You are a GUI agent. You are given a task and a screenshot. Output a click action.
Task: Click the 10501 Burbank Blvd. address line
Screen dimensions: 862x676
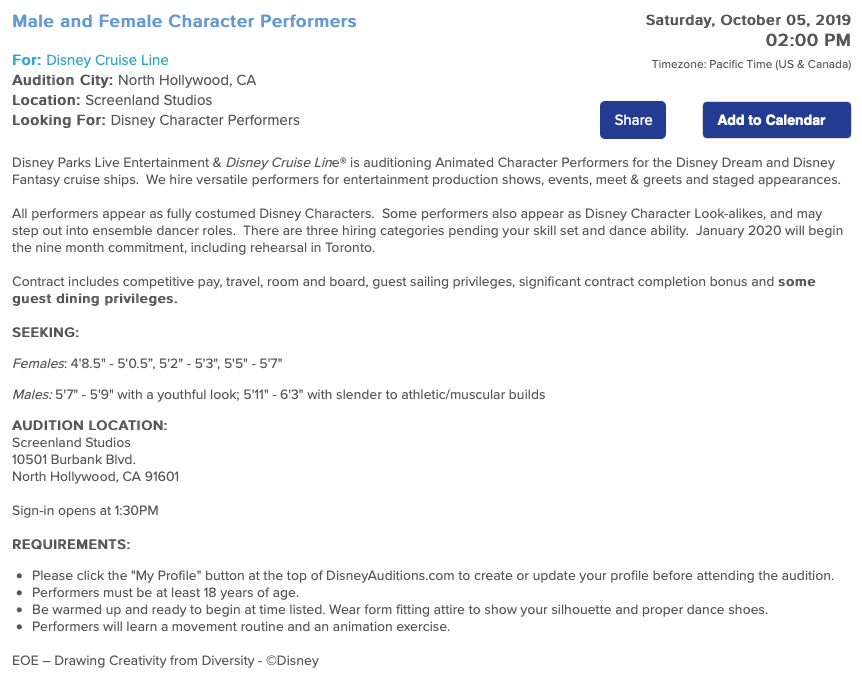point(74,459)
